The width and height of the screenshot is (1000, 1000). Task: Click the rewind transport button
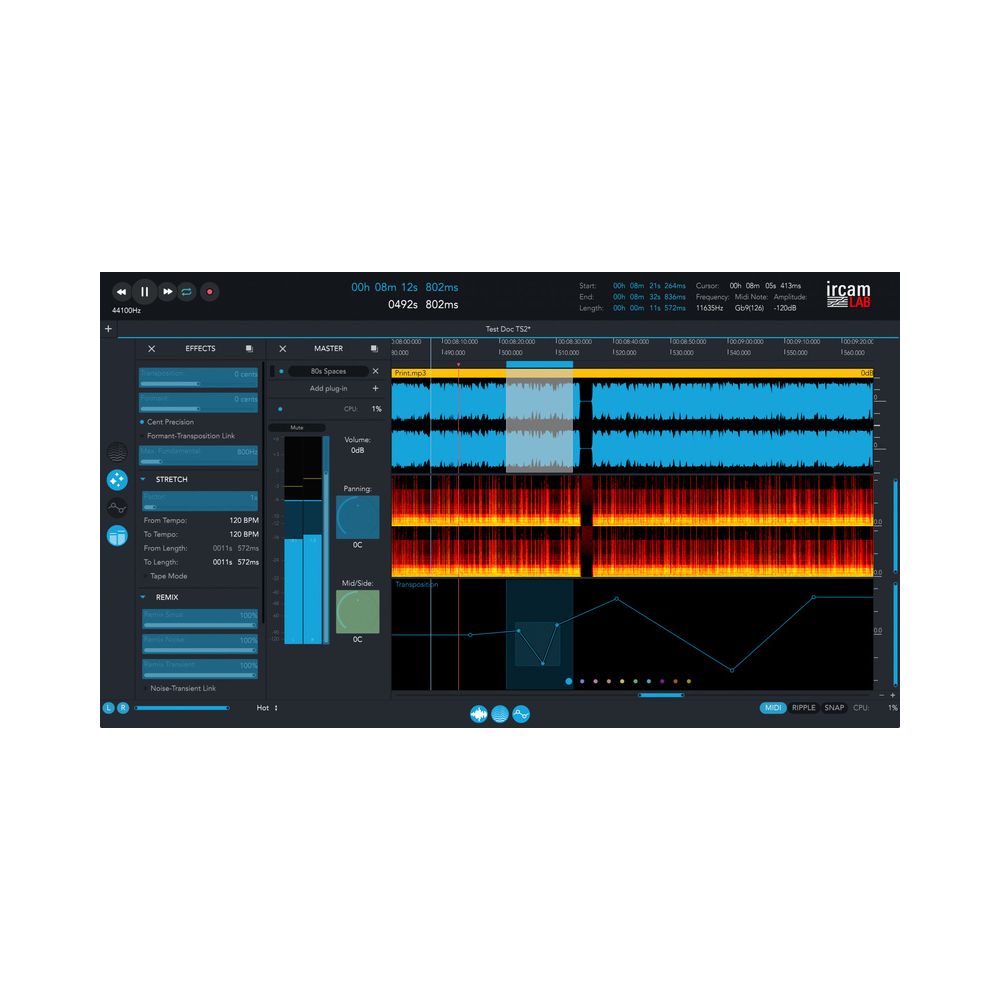pos(121,292)
